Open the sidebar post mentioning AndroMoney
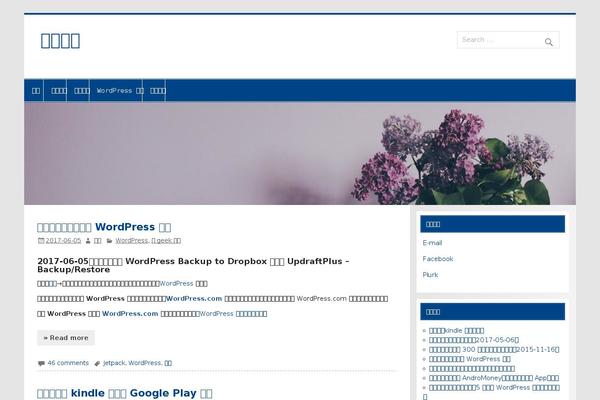 coord(494,378)
